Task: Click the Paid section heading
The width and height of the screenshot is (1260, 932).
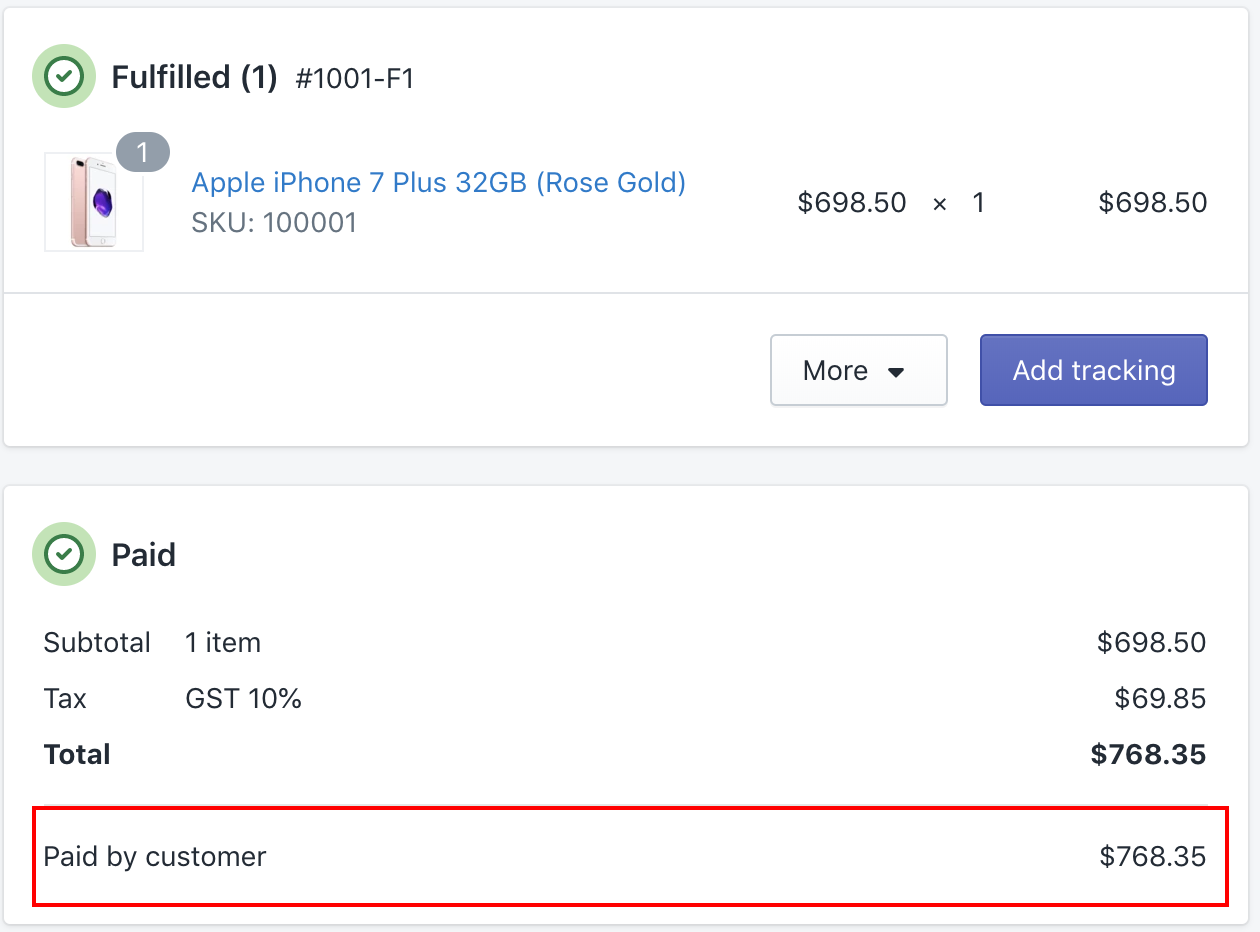Action: pyautogui.click(x=143, y=554)
